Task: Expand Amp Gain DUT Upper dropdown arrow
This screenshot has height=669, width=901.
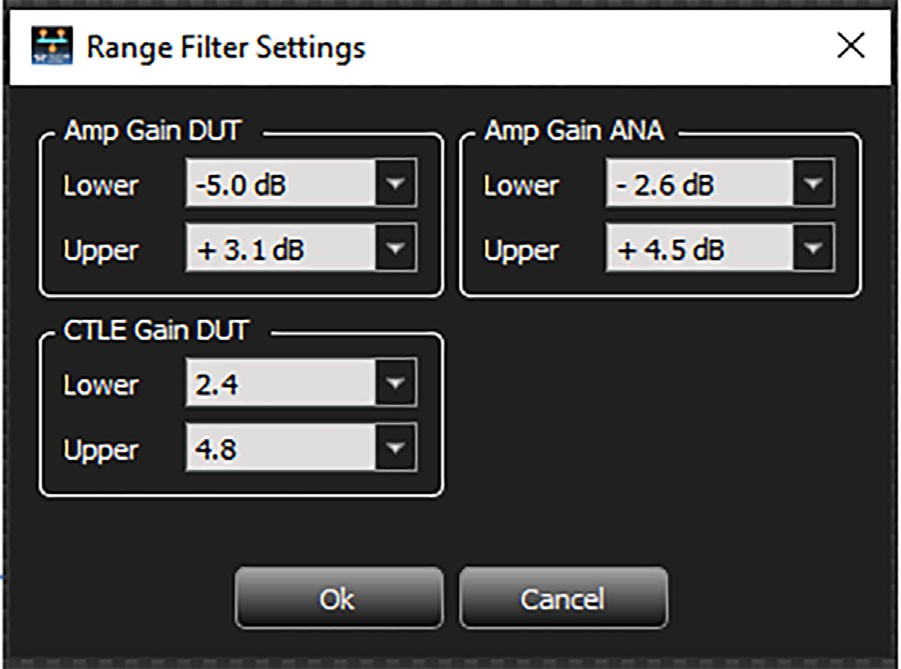Action: (395, 249)
